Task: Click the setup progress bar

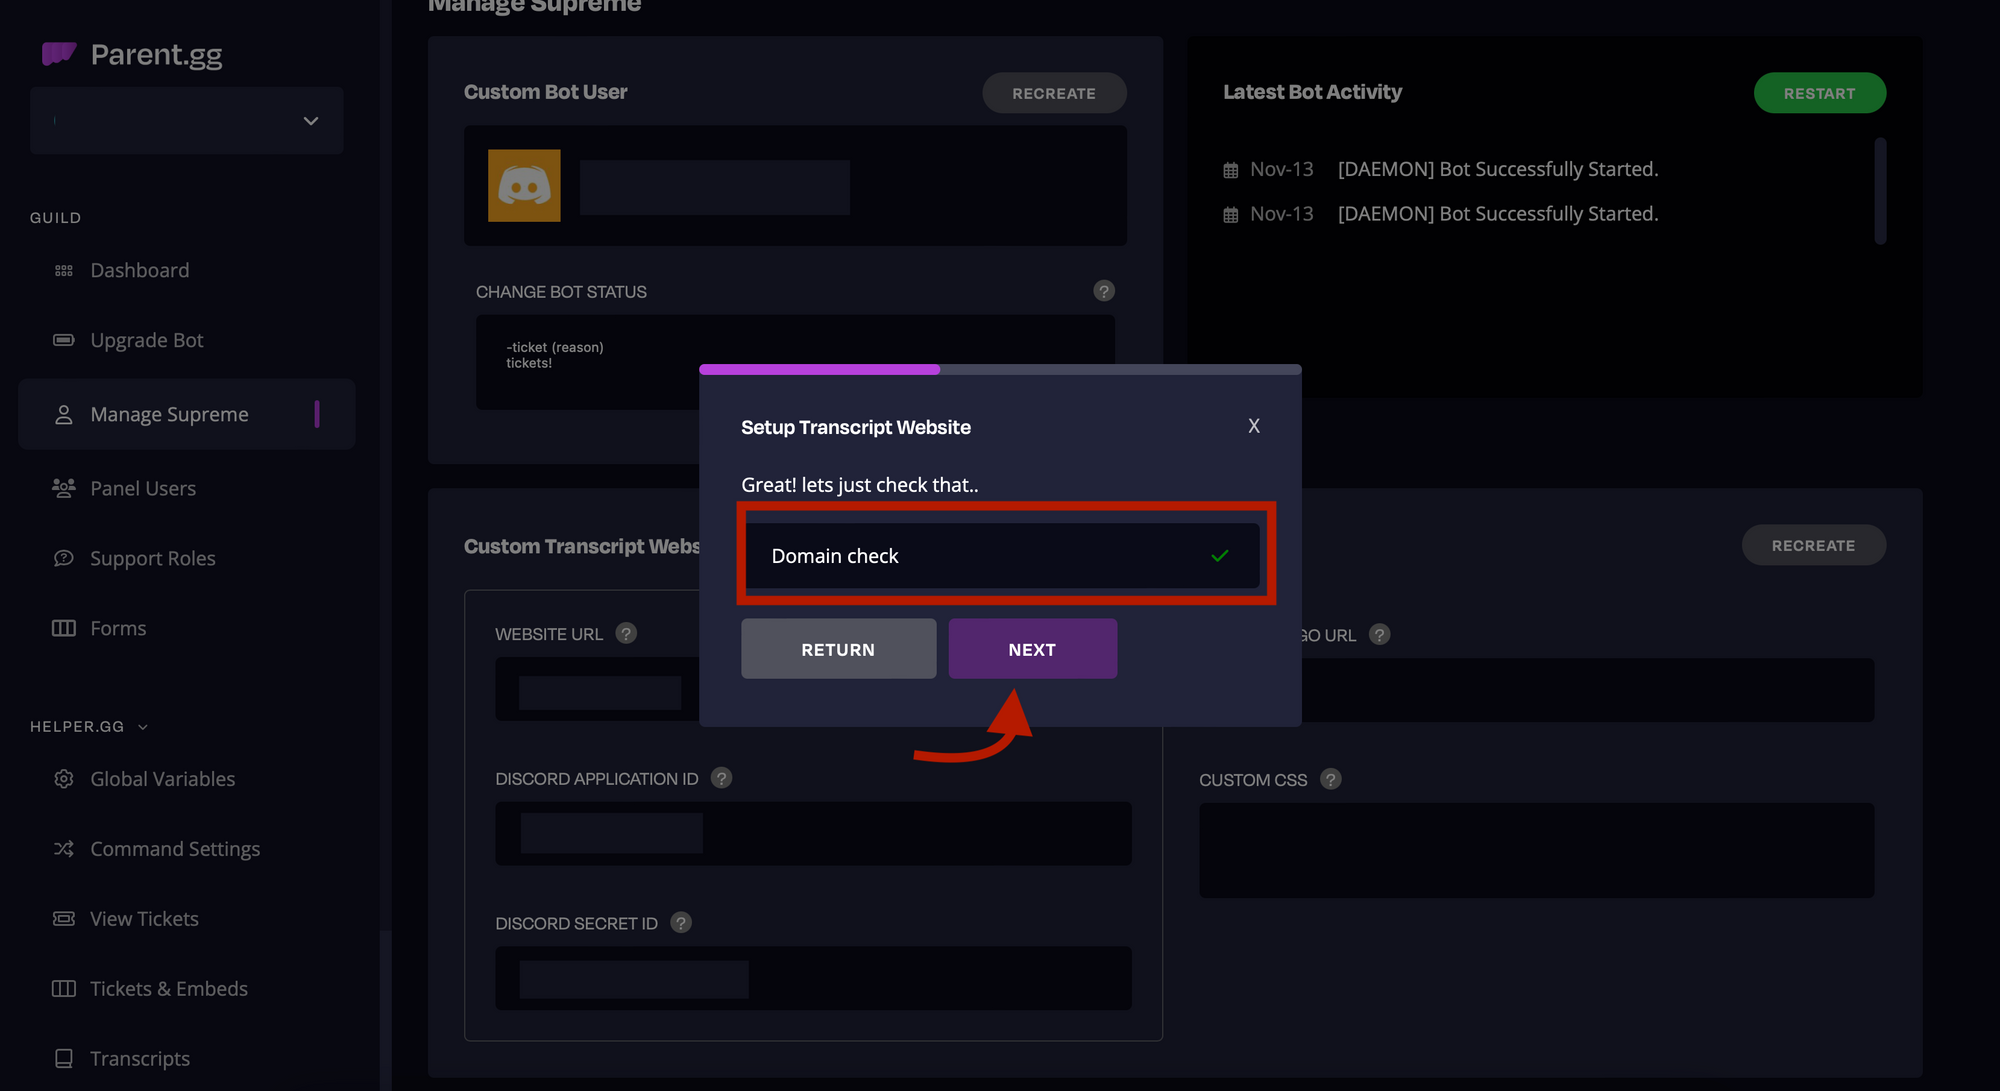Action: pyautogui.click(x=1000, y=370)
